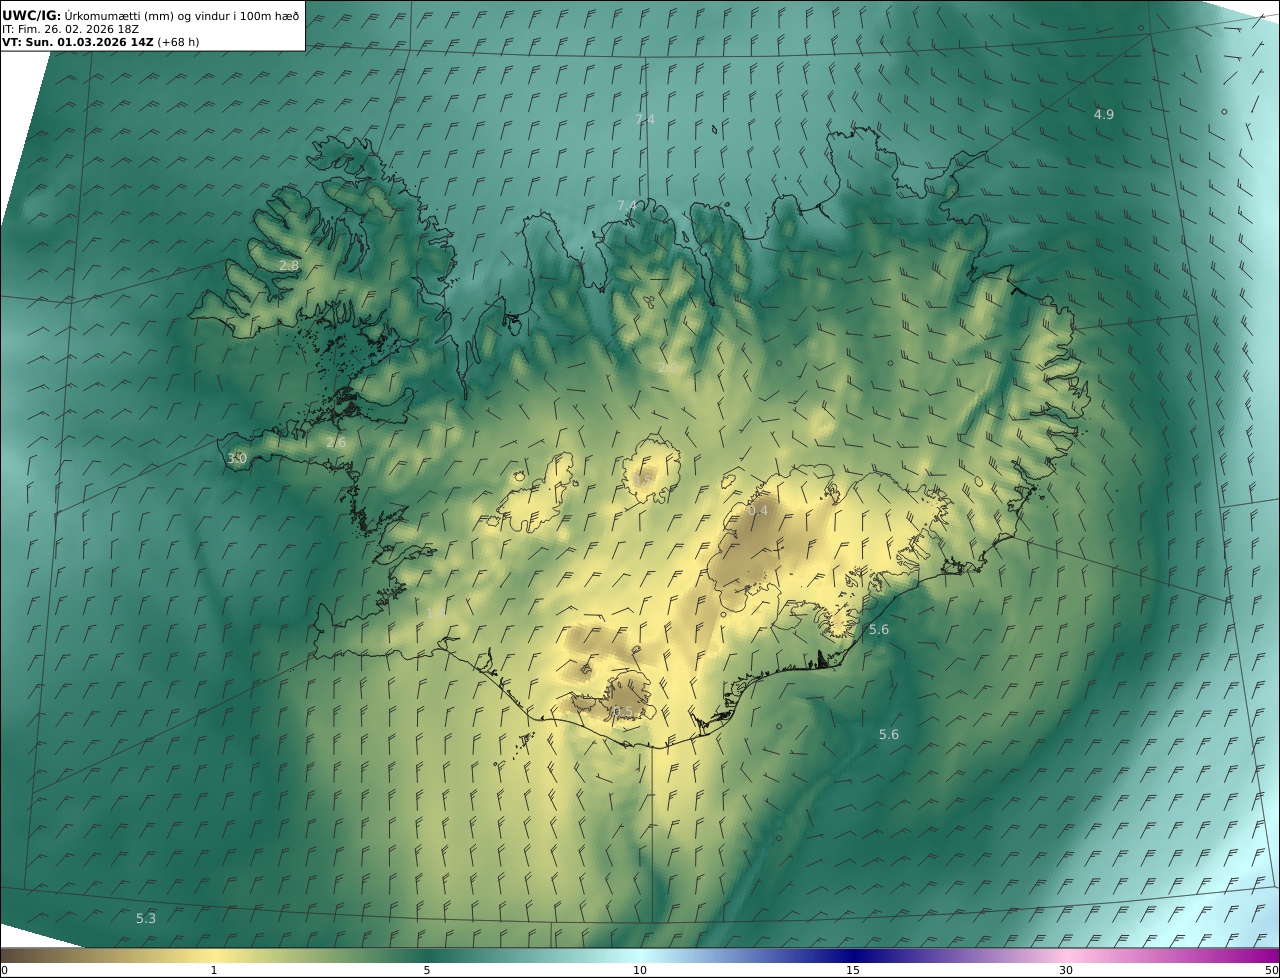Click the colorbar tick label "0"
1280x978 pixels.
(x=4, y=970)
